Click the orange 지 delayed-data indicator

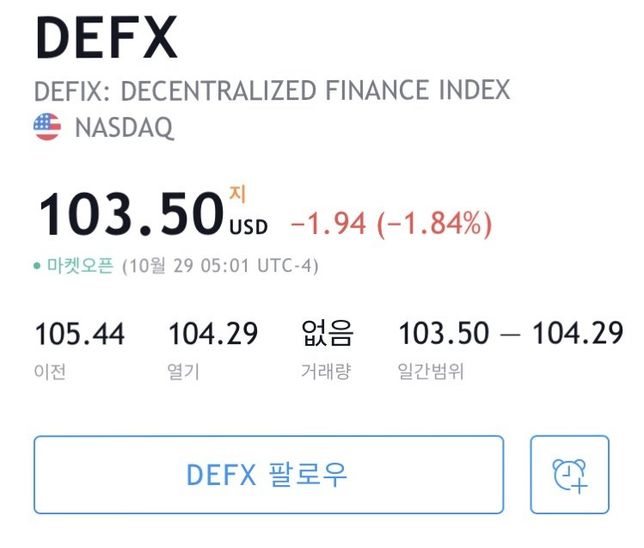(237, 192)
